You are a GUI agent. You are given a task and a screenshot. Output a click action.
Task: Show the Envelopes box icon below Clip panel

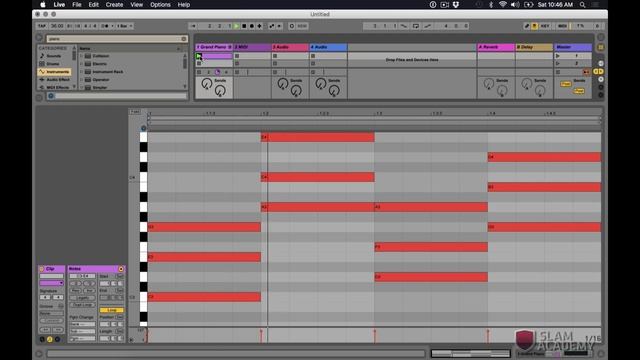tap(57, 339)
